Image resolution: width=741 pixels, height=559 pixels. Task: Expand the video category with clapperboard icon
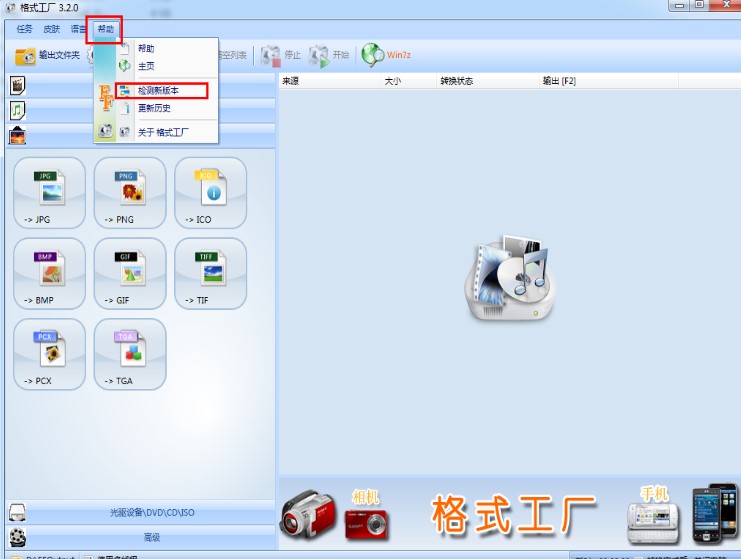[x=17, y=86]
